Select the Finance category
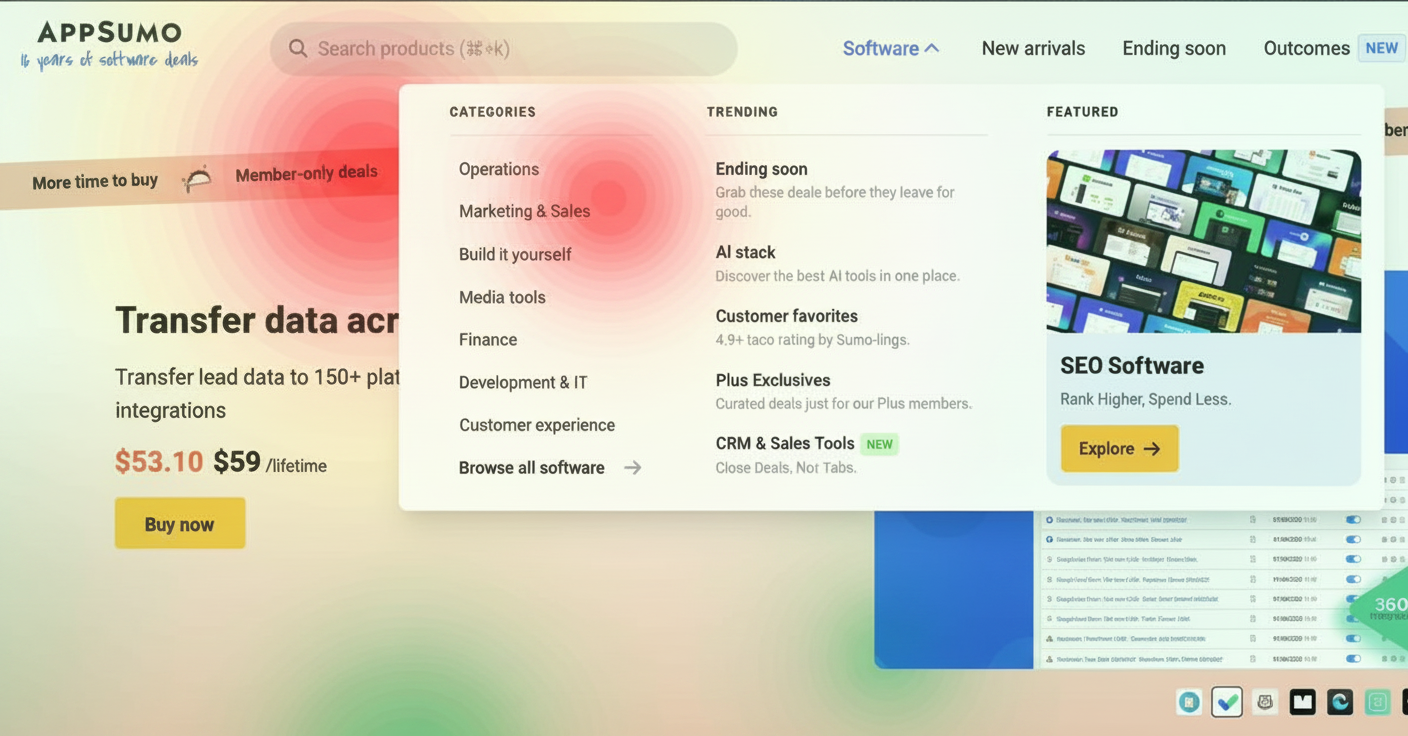 pos(488,339)
